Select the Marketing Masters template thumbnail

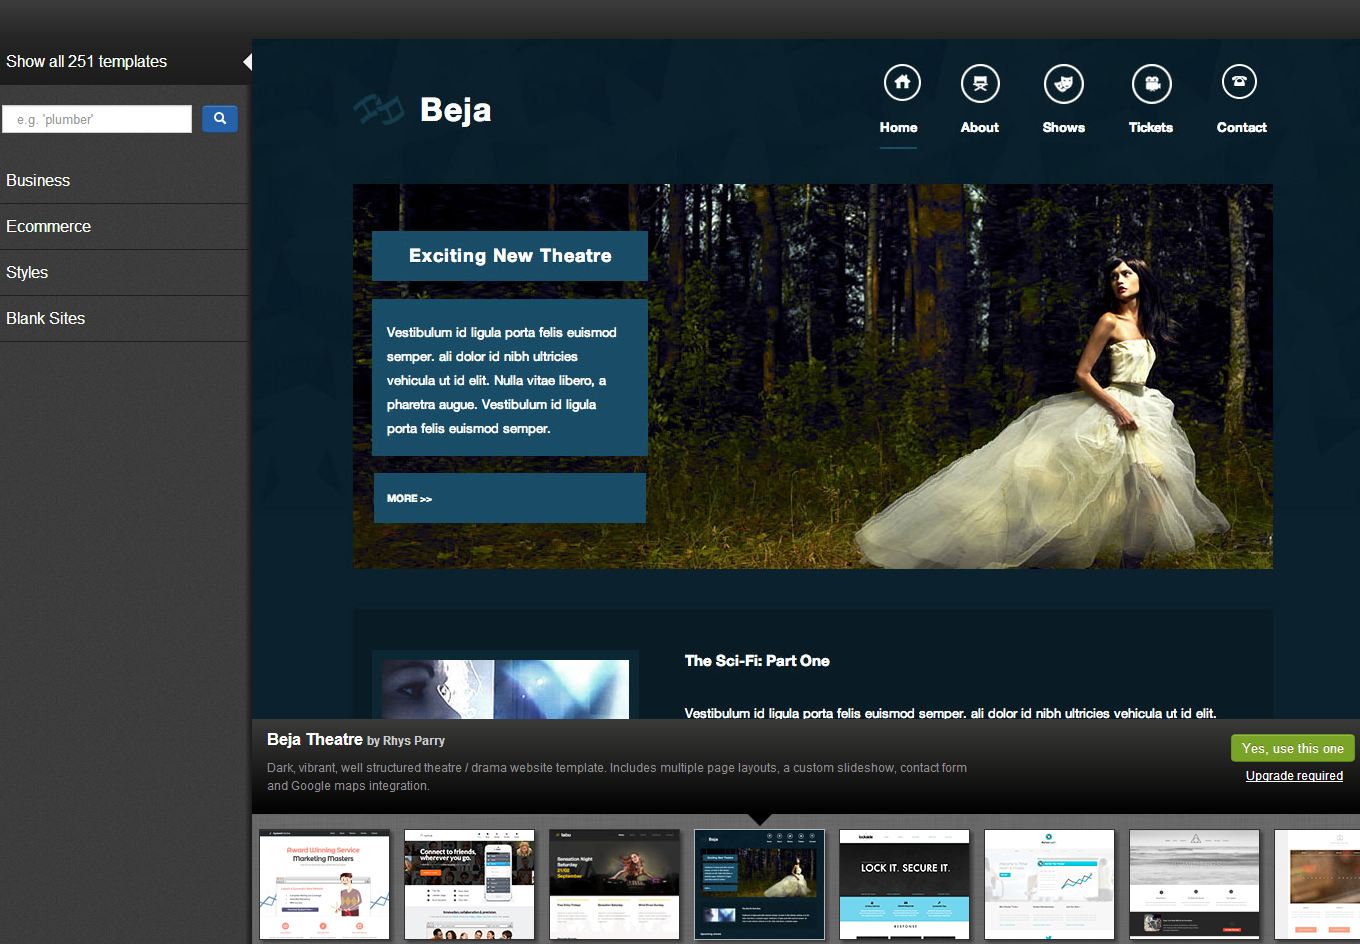tap(324, 884)
